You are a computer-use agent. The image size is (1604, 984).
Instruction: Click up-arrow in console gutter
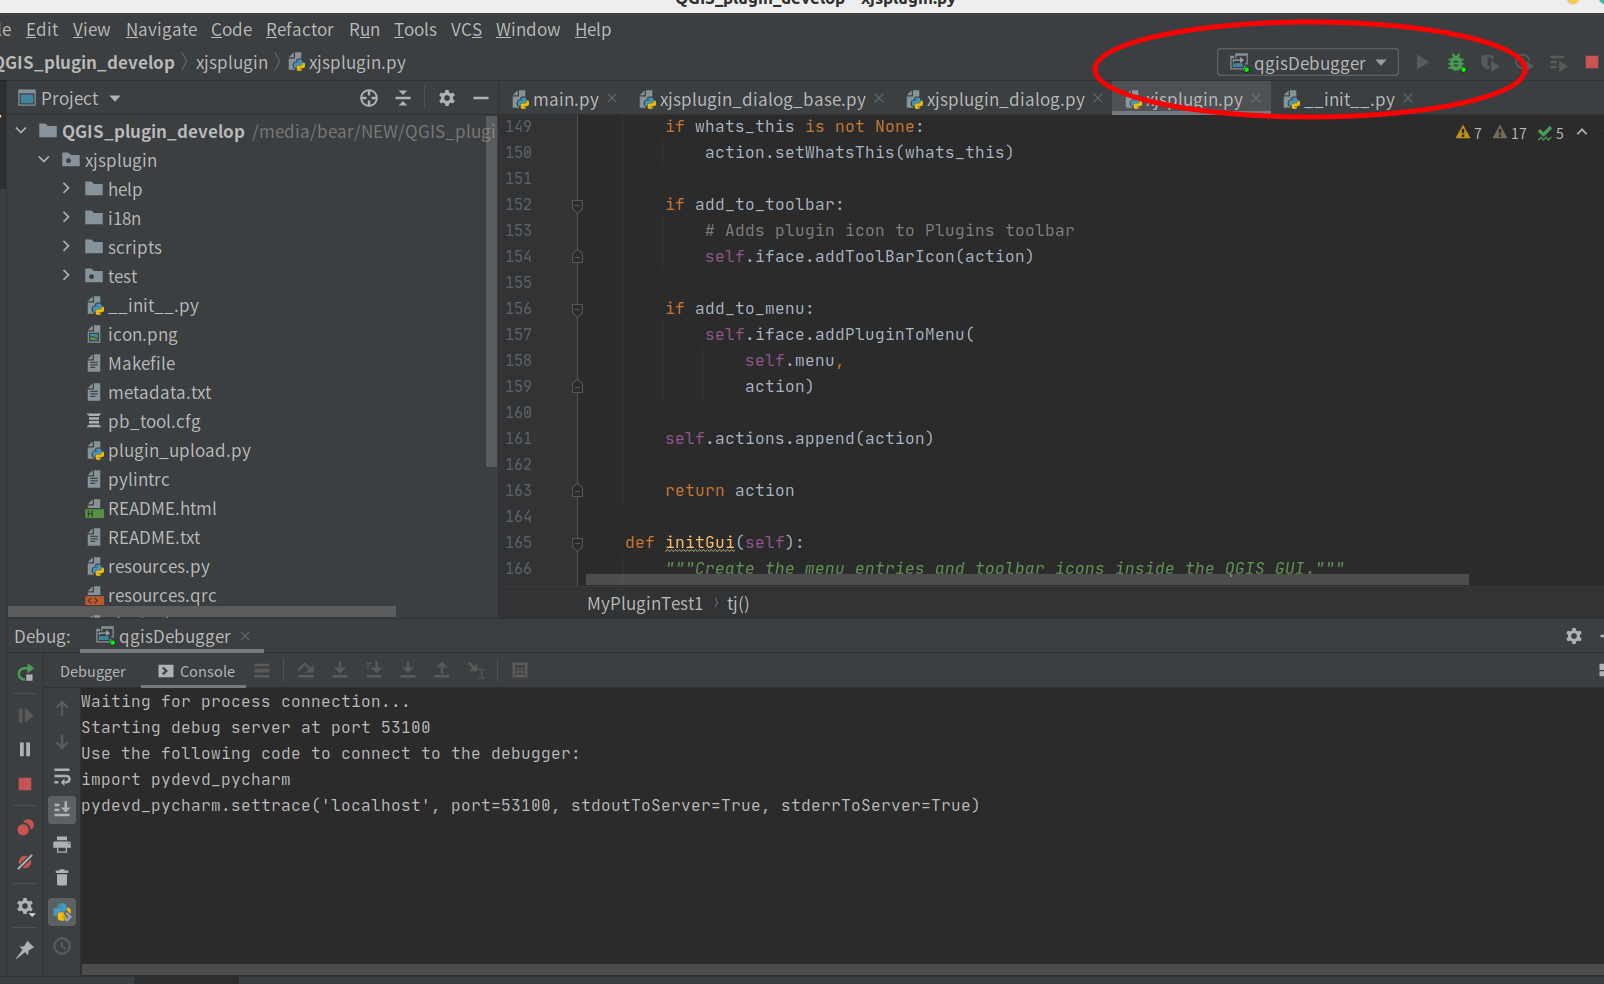pos(62,708)
